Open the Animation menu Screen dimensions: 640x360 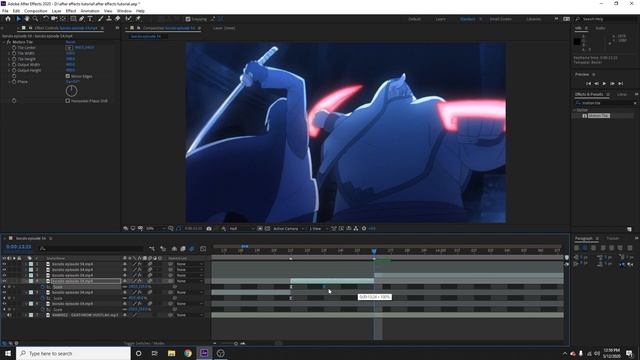click(x=90, y=11)
